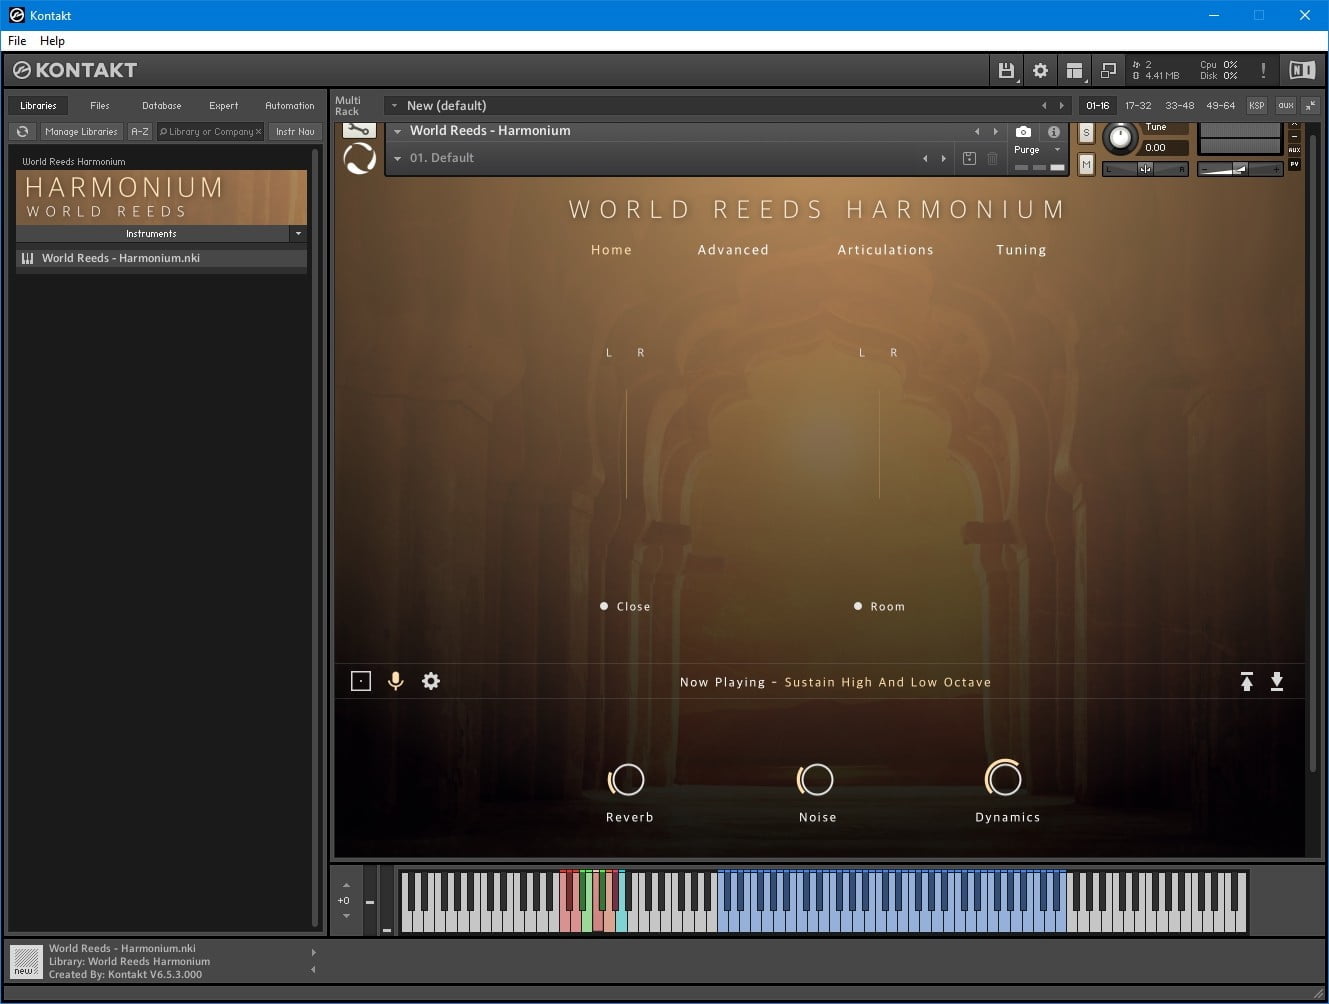Select rack page 49-64
1329x1004 pixels.
[x=1220, y=105]
